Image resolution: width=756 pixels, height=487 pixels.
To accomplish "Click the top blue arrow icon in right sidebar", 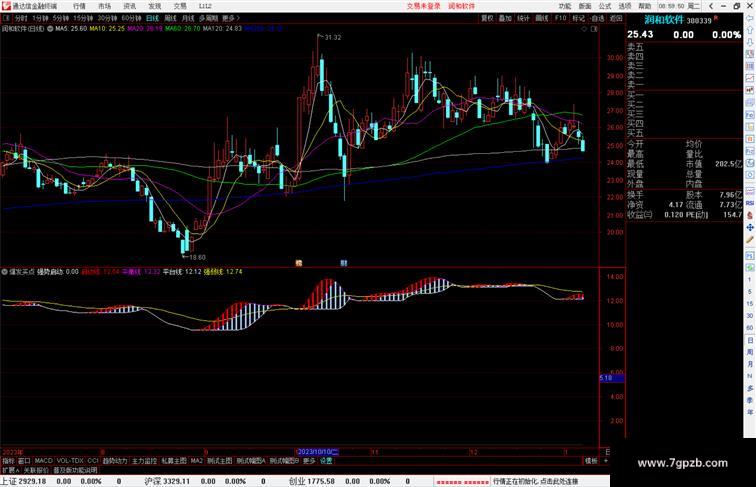I will click(750, 18).
